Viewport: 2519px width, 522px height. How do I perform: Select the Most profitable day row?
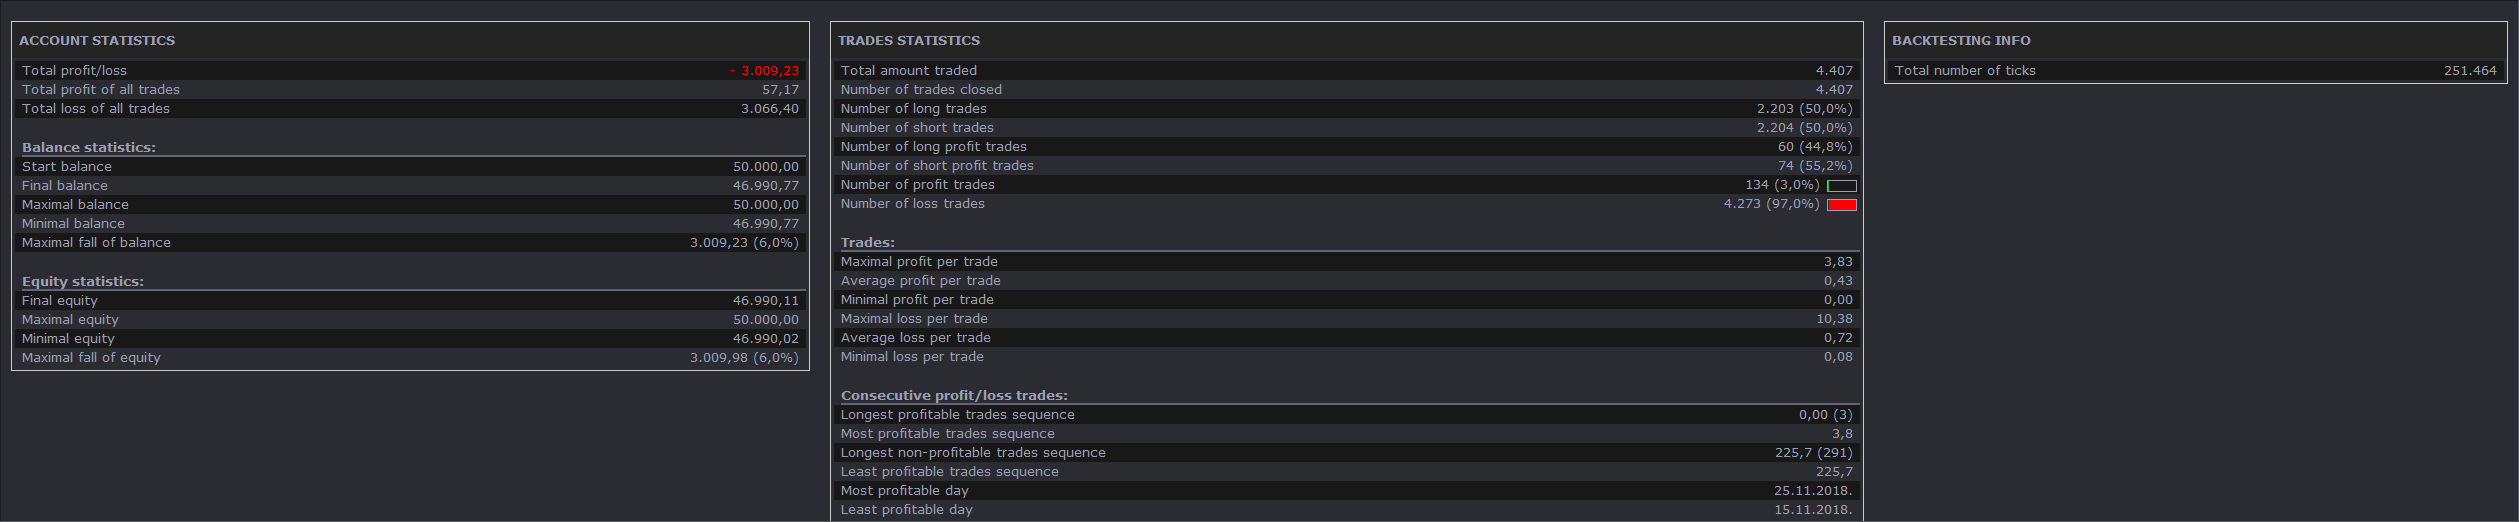[1346, 491]
